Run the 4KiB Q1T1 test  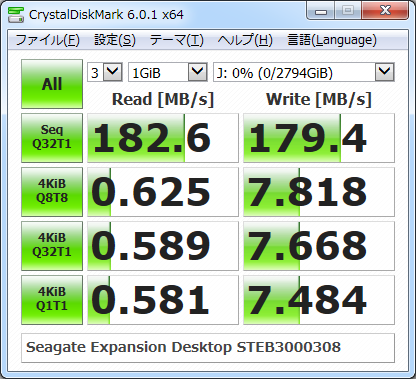pyautogui.click(x=52, y=300)
